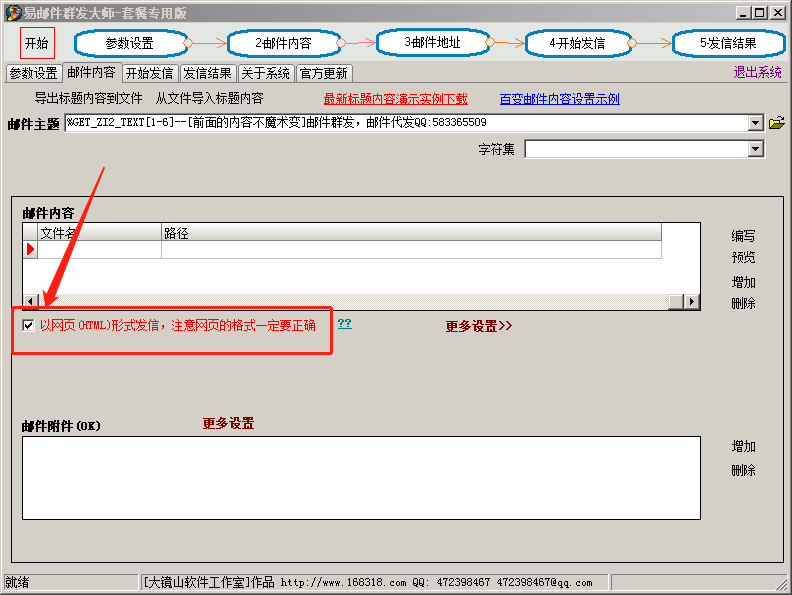Click the folder open icon beside subject field

click(x=776, y=123)
